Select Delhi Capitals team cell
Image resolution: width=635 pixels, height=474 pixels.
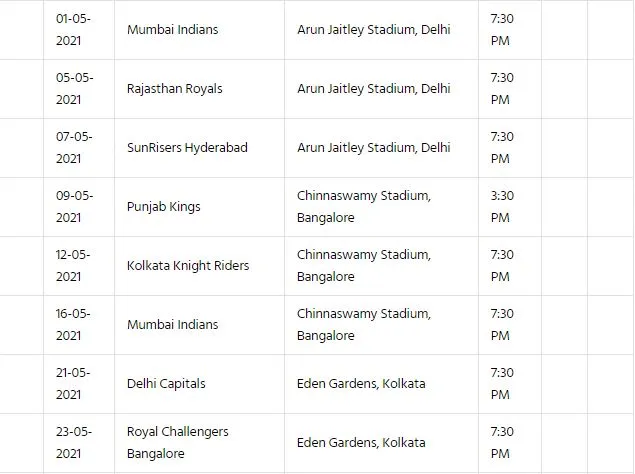point(199,384)
